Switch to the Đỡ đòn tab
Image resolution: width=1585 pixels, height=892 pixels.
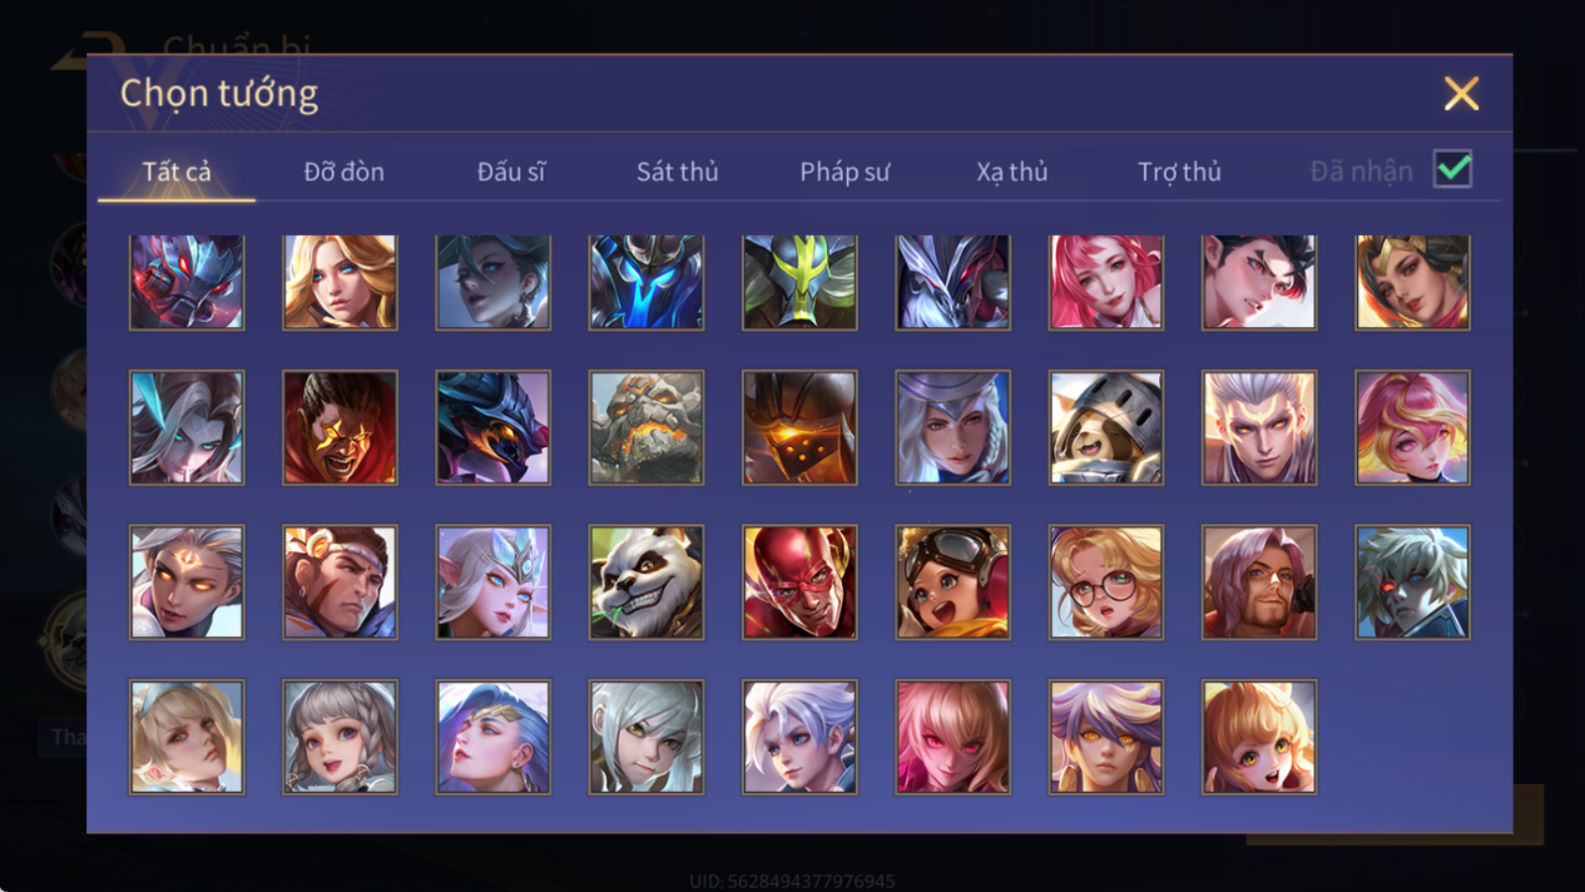[344, 172]
